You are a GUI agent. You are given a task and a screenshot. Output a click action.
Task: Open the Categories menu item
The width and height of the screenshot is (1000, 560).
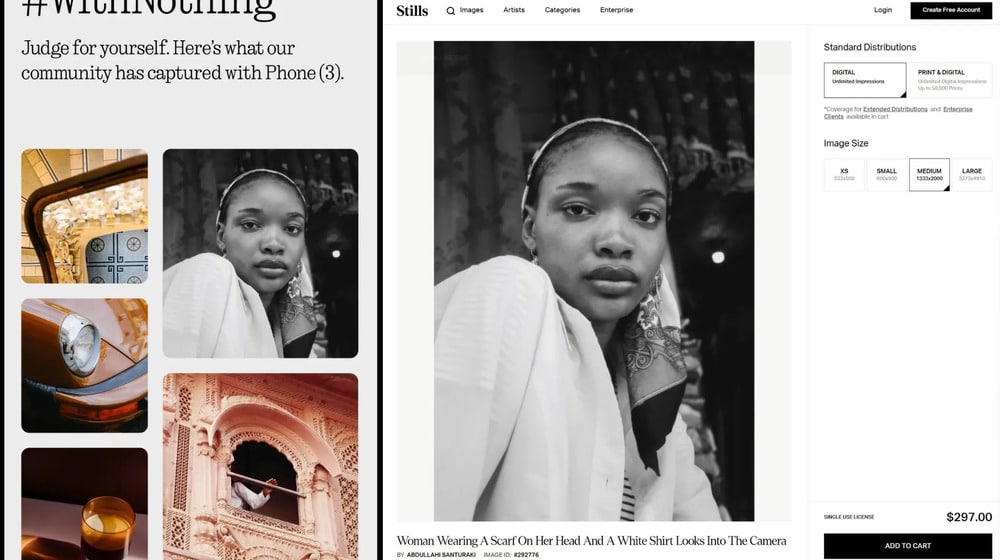click(562, 10)
